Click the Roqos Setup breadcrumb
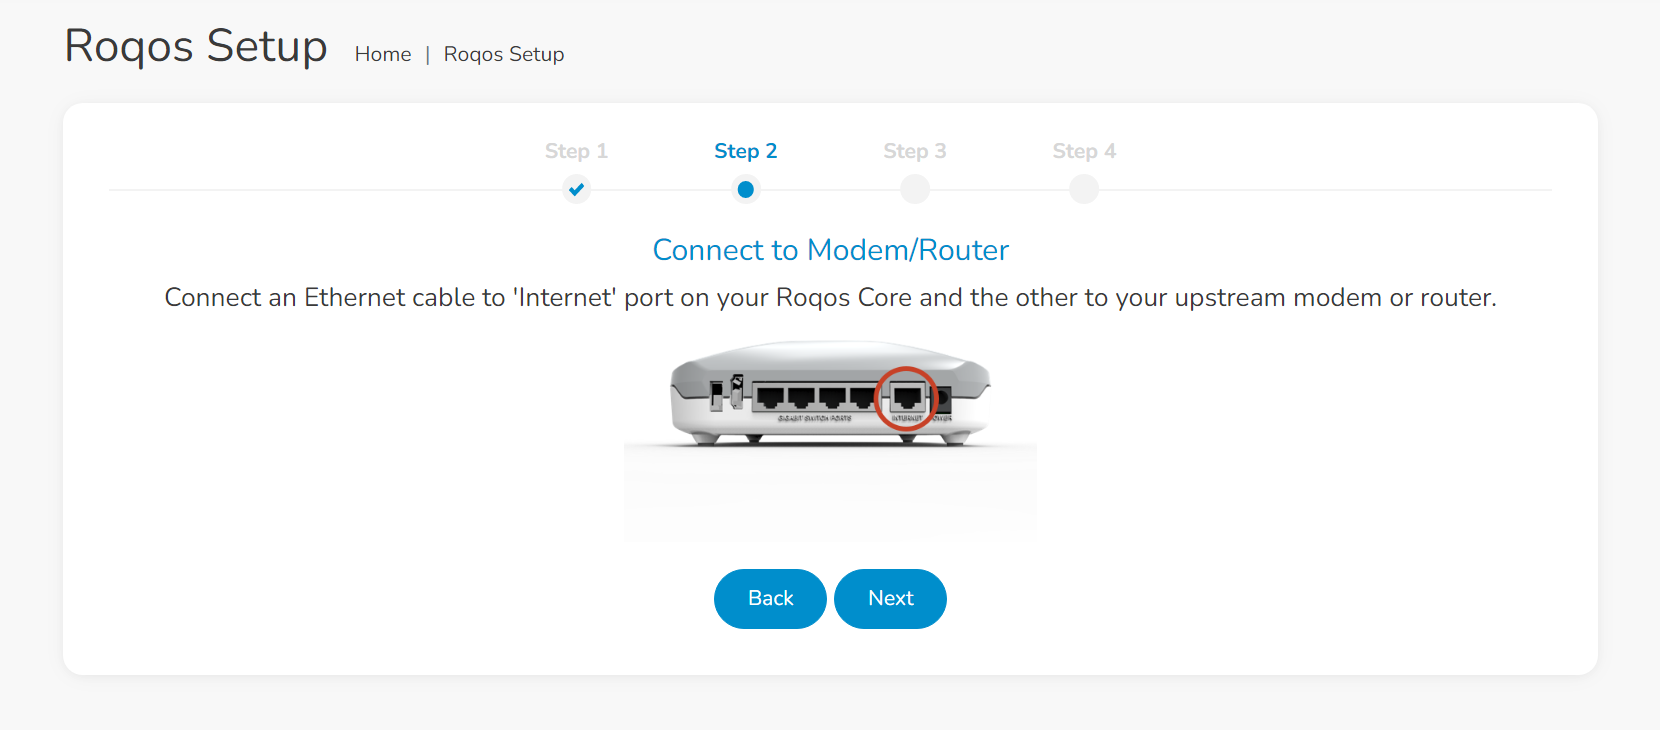 click(x=504, y=54)
